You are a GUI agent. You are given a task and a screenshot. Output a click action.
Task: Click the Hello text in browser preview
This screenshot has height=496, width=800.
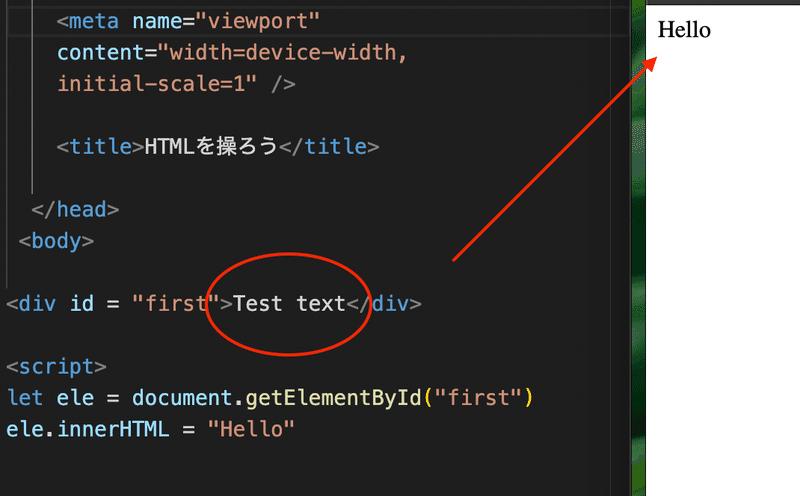click(x=684, y=30)
